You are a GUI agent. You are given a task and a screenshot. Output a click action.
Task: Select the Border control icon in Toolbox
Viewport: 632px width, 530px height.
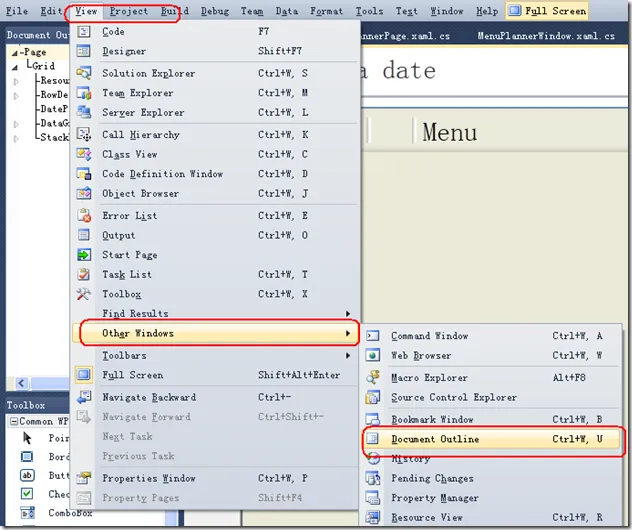[x=27, y=457]
